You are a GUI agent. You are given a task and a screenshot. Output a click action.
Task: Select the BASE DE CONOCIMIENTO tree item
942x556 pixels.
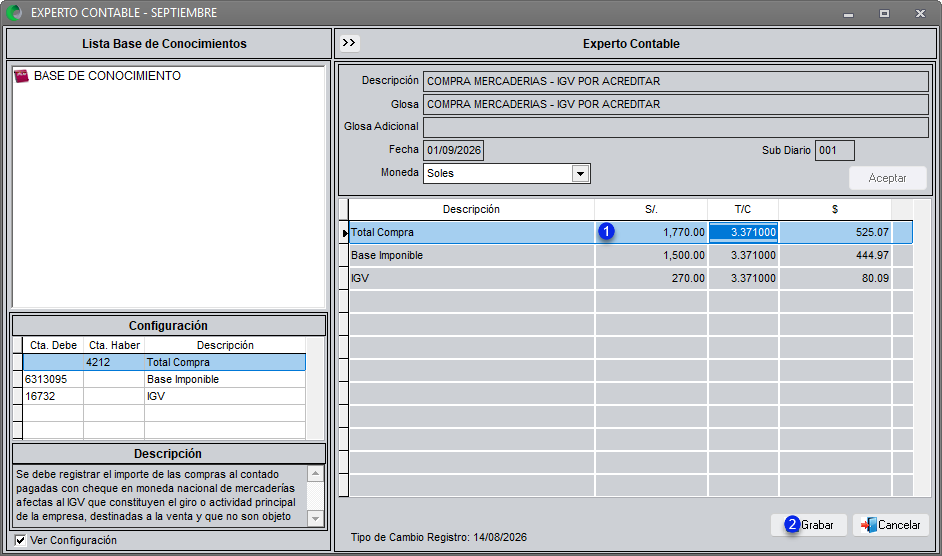click(x=107, y=76)
